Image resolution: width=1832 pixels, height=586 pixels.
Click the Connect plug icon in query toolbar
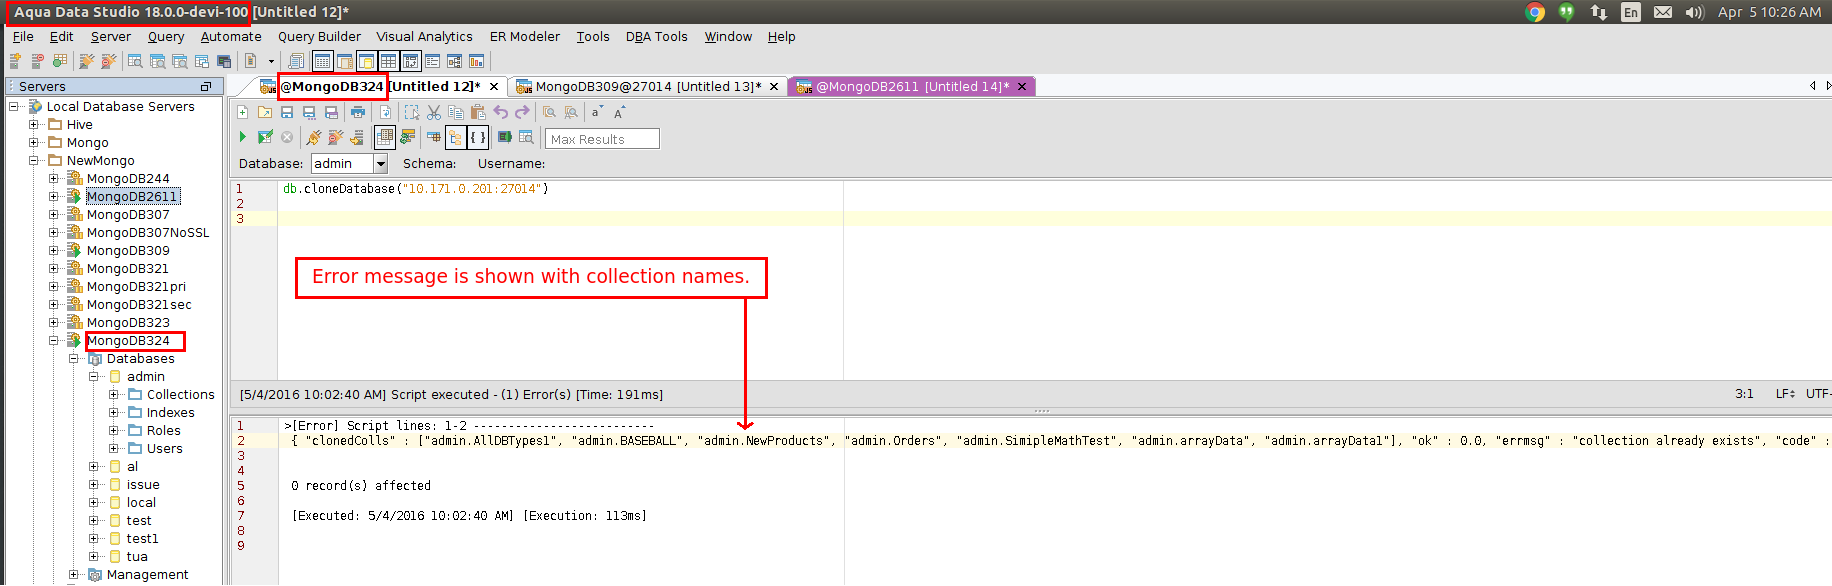(314, 137)
